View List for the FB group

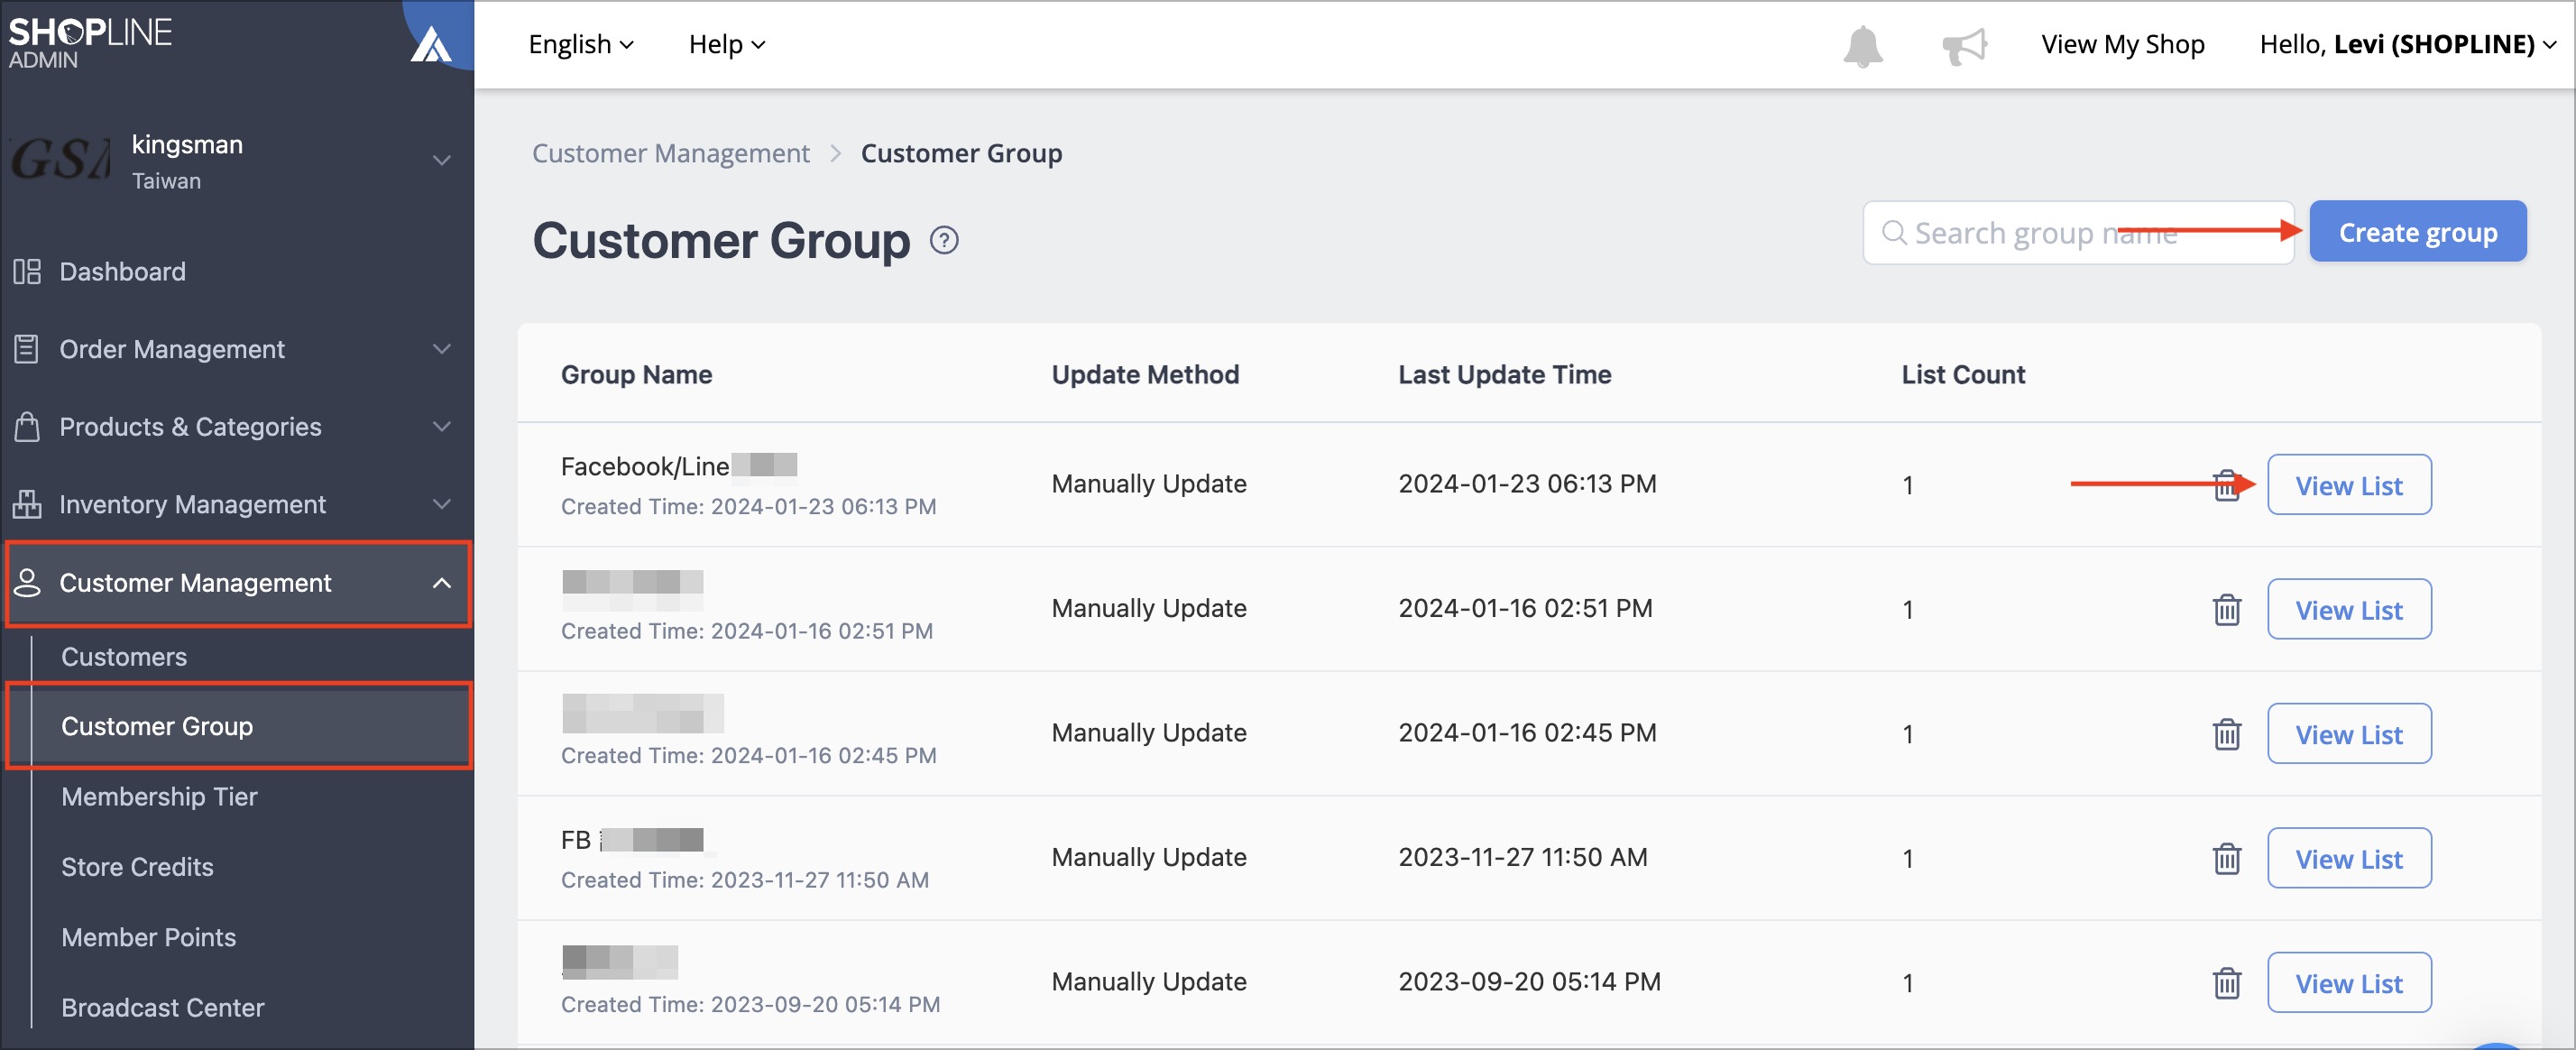(2349, 859)
